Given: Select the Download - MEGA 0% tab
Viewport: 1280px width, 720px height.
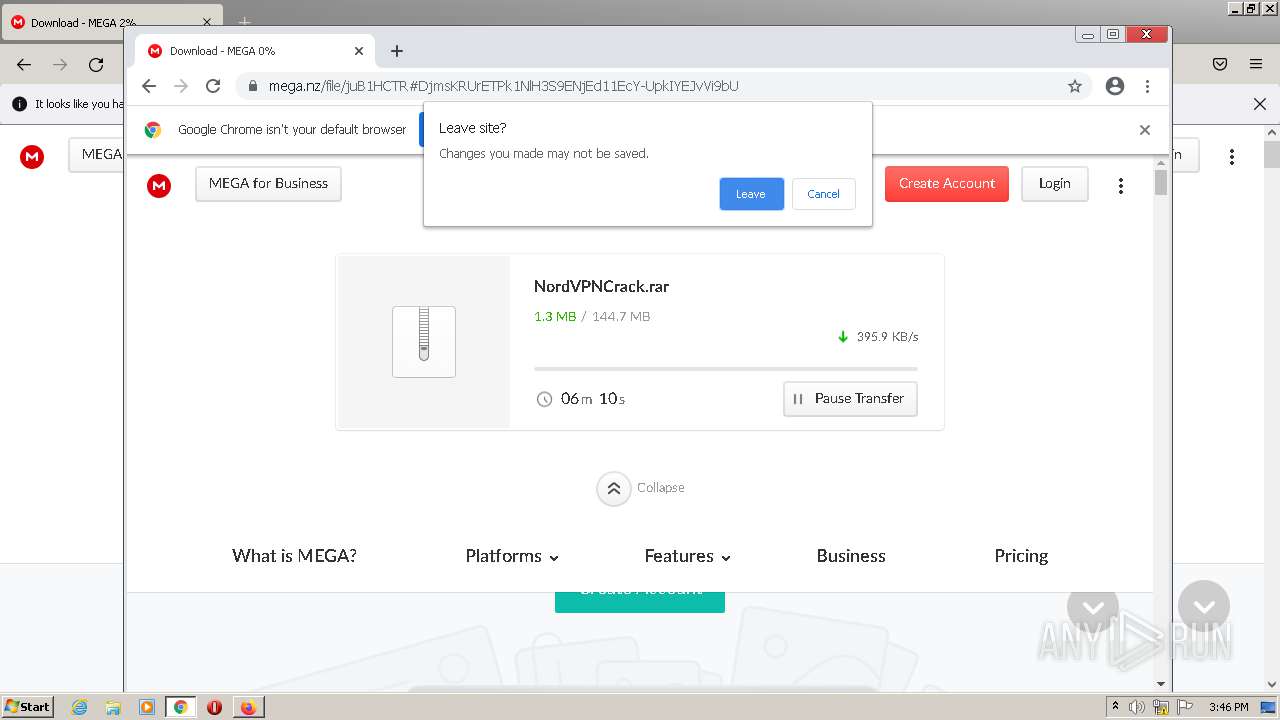Looking at the screenshot, I should click(x=255, y=51).
